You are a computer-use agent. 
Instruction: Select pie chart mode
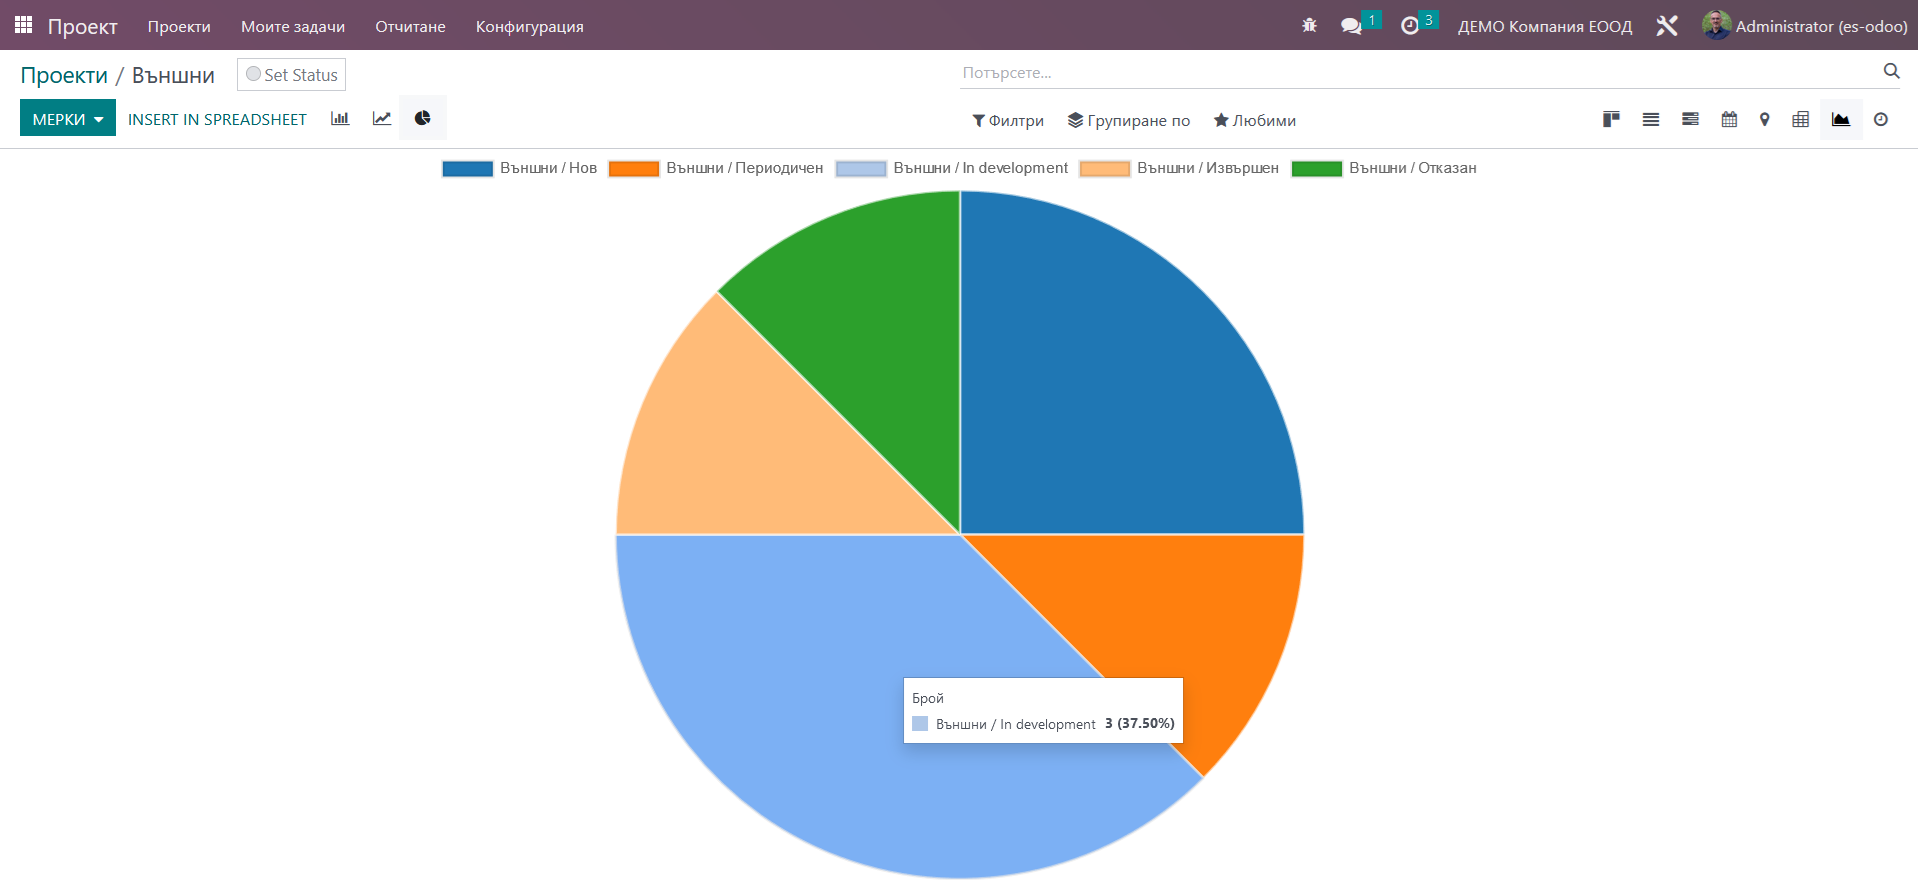point(423,118)
